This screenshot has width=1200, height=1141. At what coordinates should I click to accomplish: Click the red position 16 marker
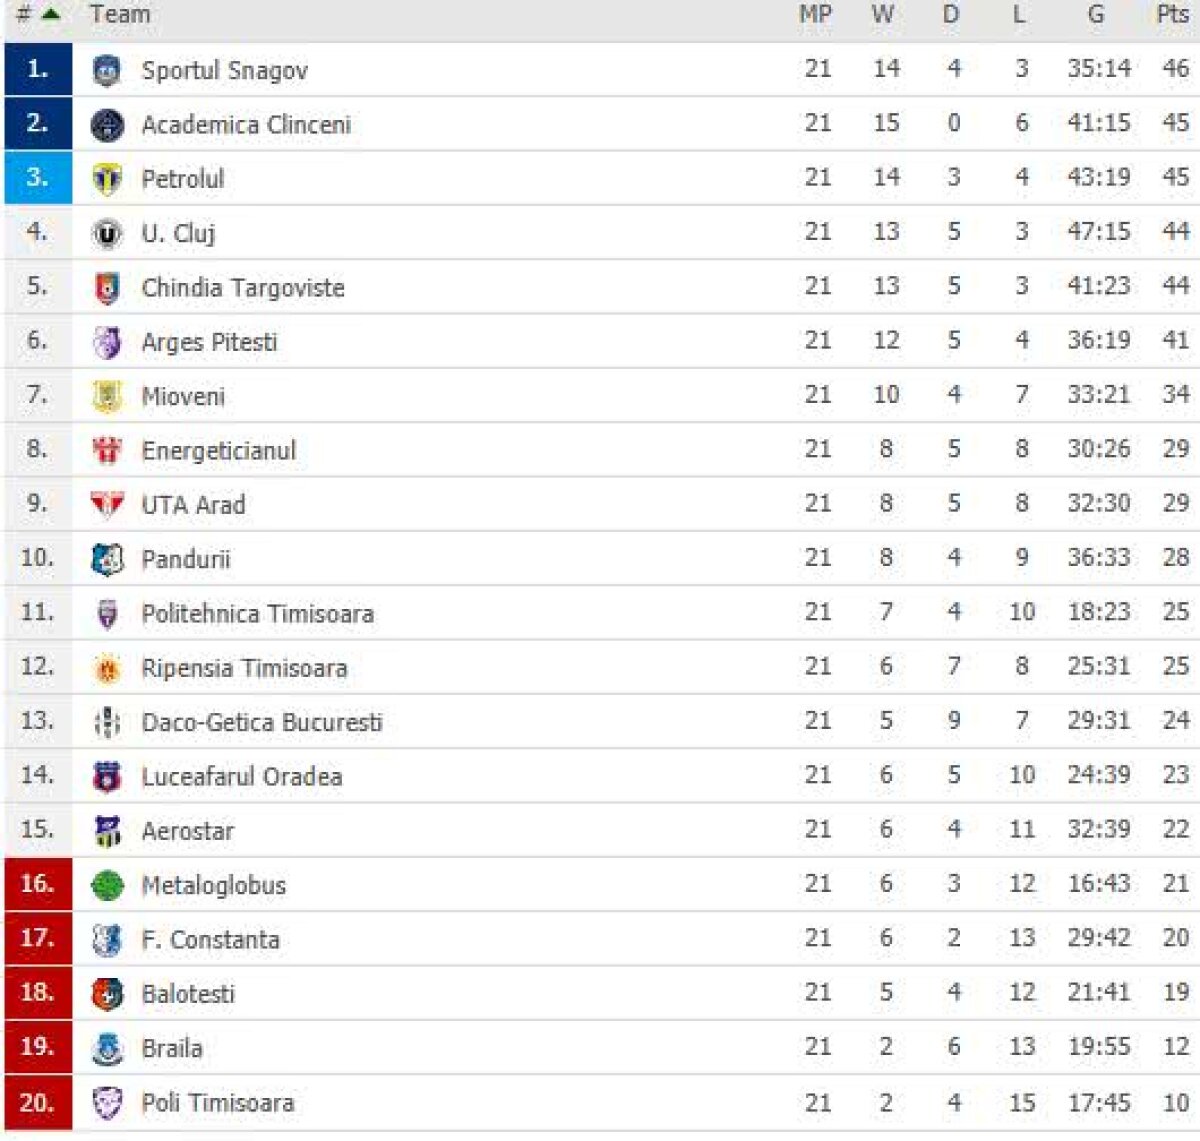[38, 884]
